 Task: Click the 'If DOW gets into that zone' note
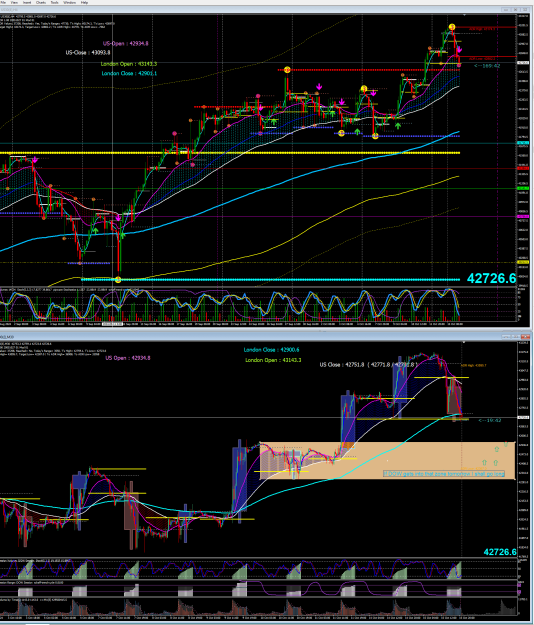pyautogui.click(x=444, y=474)
